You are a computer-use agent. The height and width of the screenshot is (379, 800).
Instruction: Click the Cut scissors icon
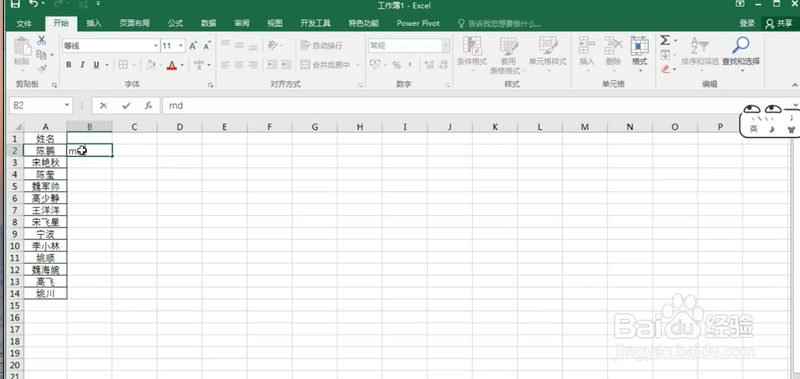pos(41,41)
